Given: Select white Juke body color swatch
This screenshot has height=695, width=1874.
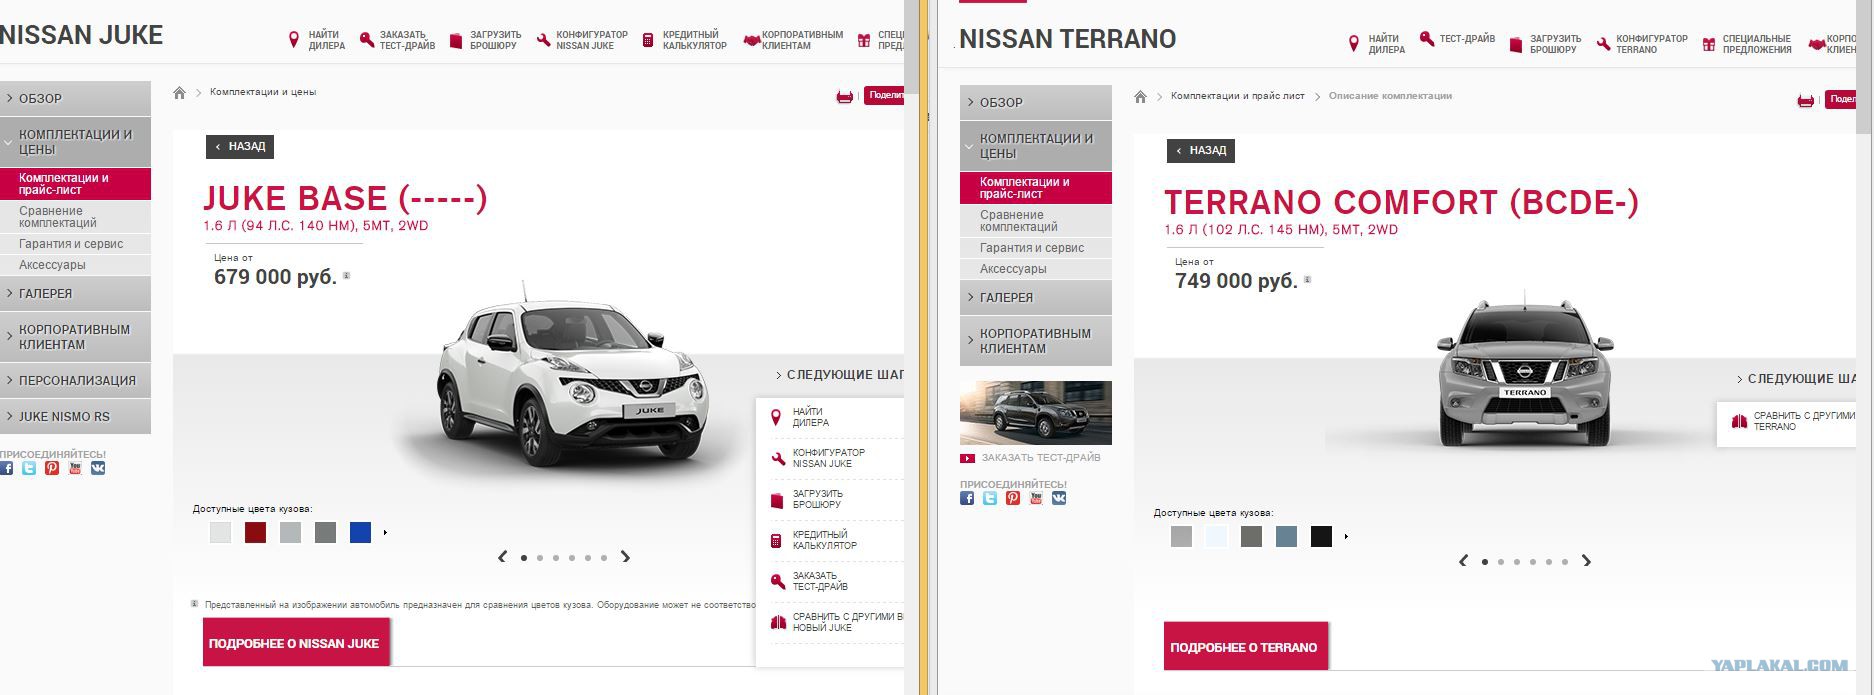Looking at the screenshot, I should click(x=221, y=533).
